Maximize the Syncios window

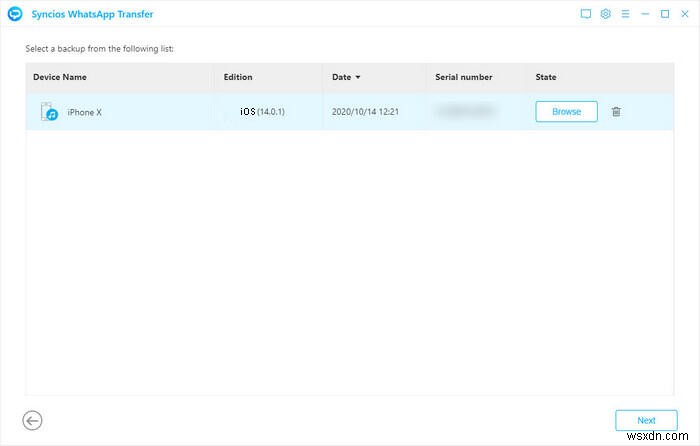[x=665, y=14]
